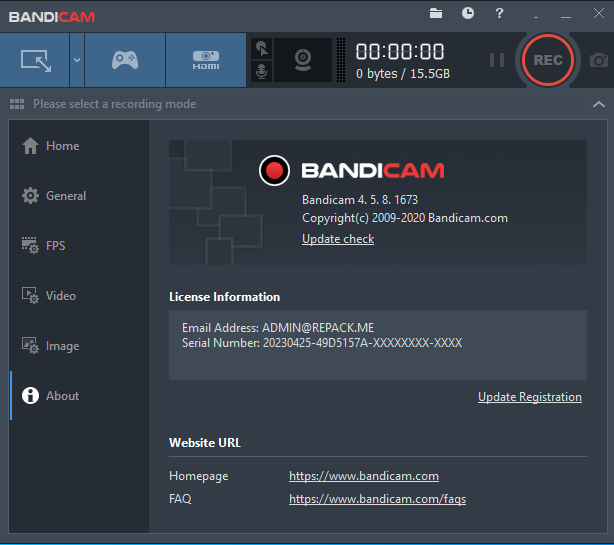Start recording with the REC button
614x545 pixels.
pos(547,60)
